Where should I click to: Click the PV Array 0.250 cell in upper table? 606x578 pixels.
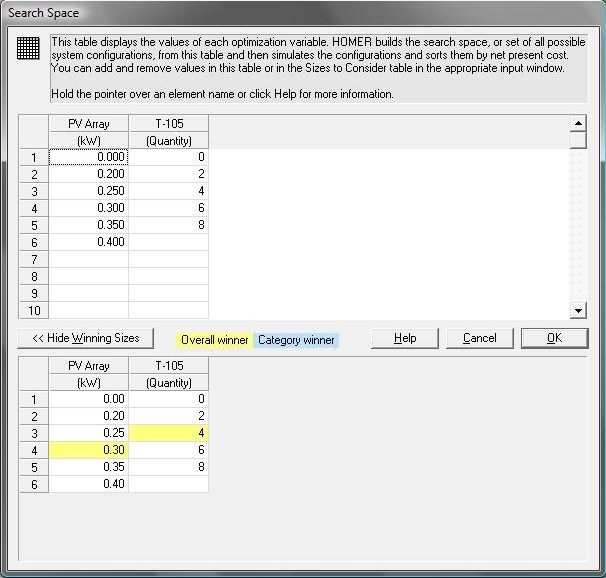(89, 191)
